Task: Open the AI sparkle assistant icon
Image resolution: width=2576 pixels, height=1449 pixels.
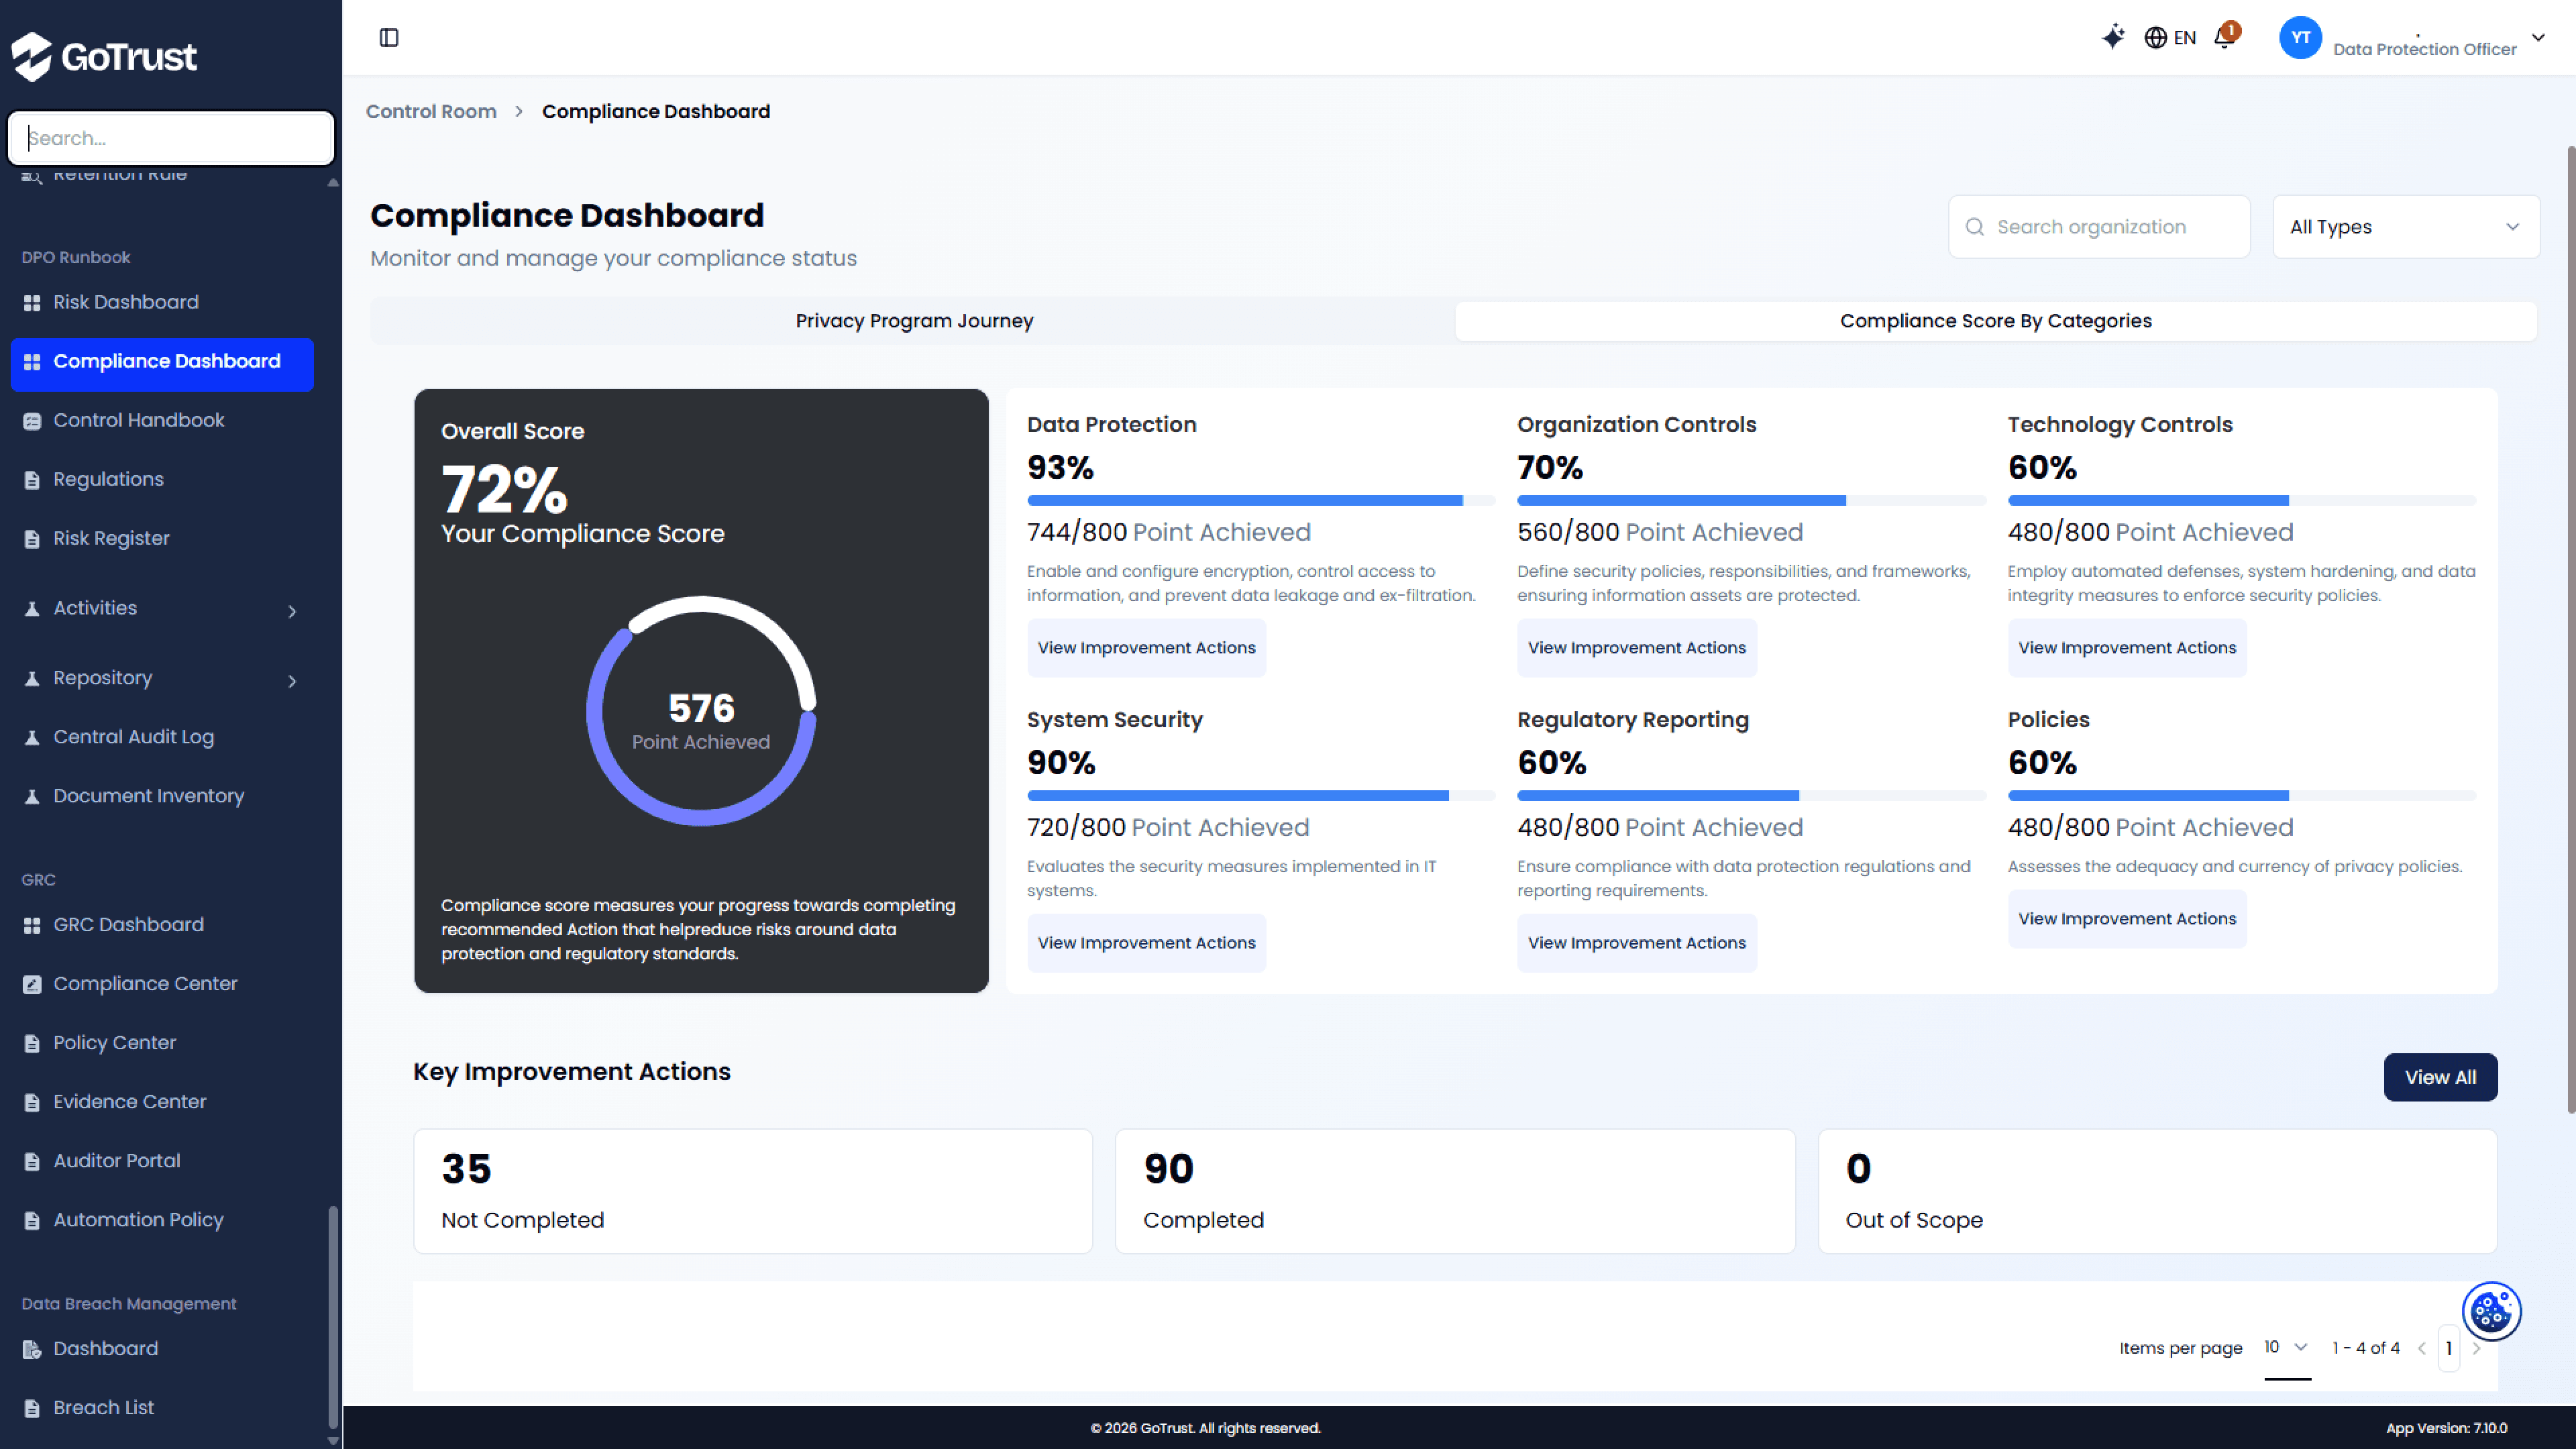Action: pos(2112,37)
